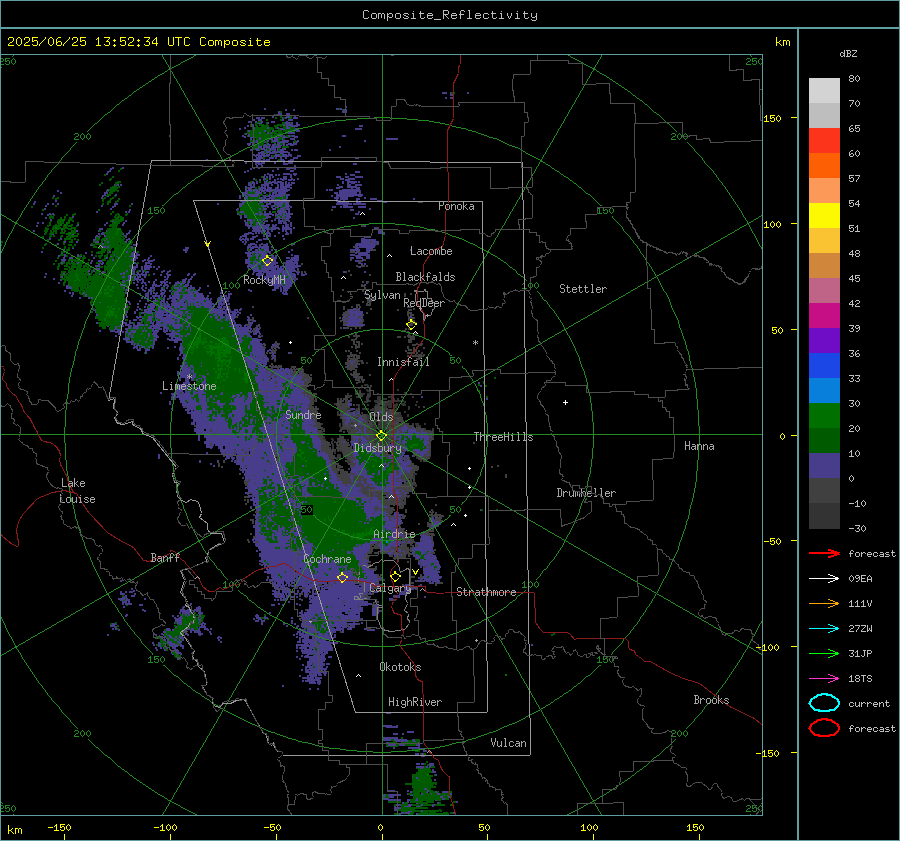Click the Hanna city label
Viewport: 900px width, 841px height.
[699, 446]
